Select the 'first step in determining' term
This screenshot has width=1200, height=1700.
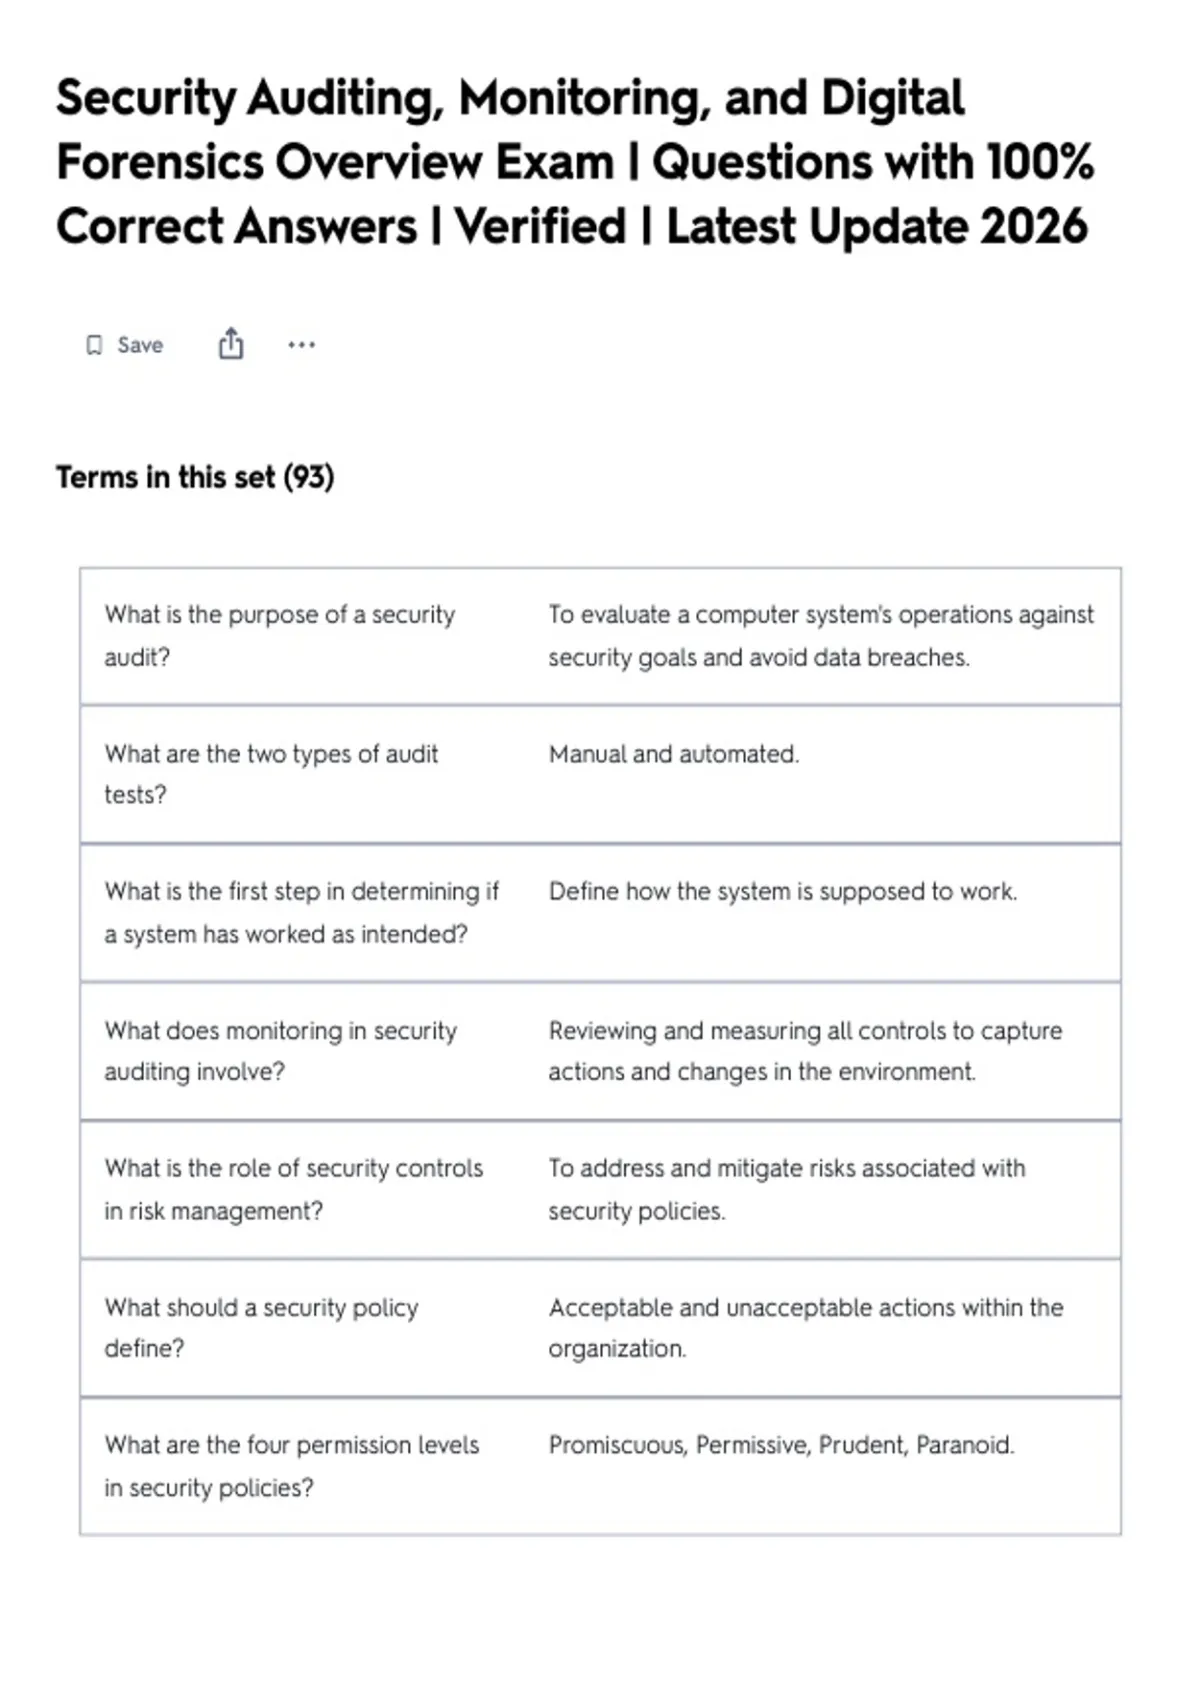point(302,912)
